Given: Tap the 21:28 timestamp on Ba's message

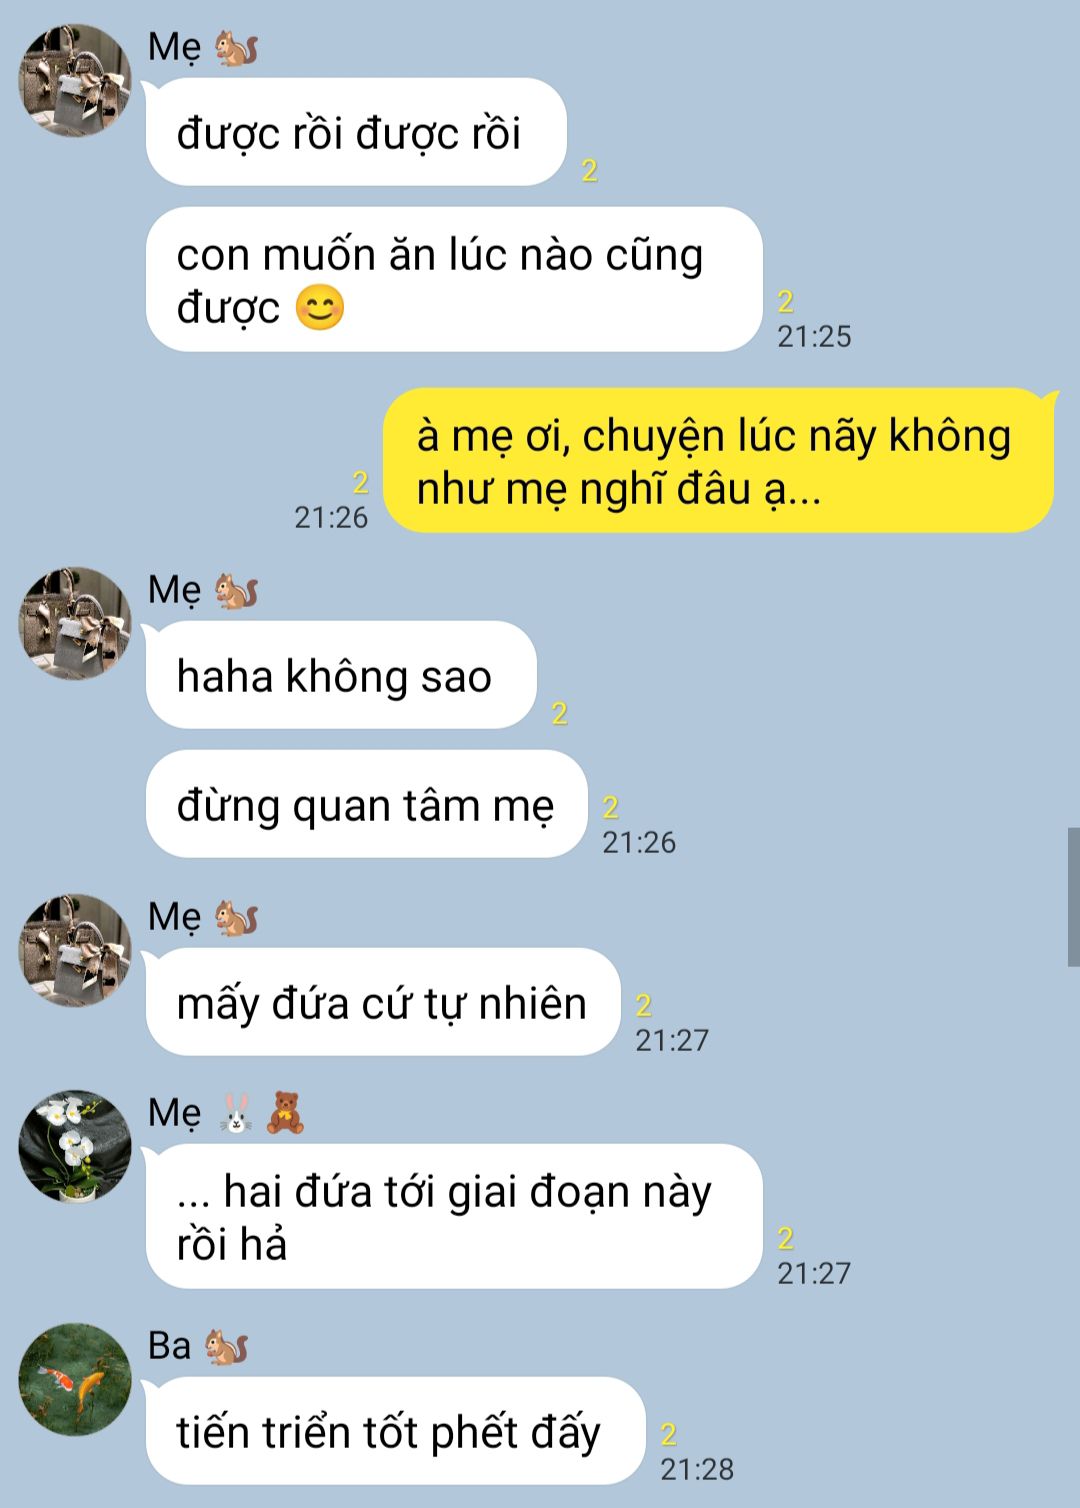Looking at the screenshot, I should click(697, 1469).
